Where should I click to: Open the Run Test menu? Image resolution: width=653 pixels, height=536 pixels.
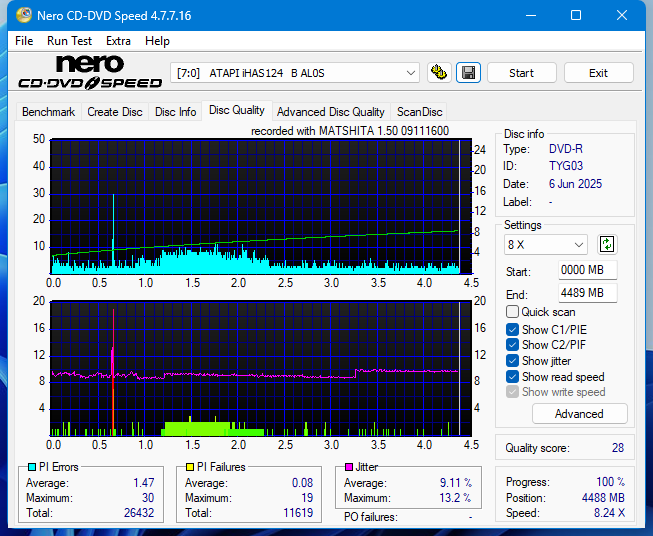click(69, 41)
